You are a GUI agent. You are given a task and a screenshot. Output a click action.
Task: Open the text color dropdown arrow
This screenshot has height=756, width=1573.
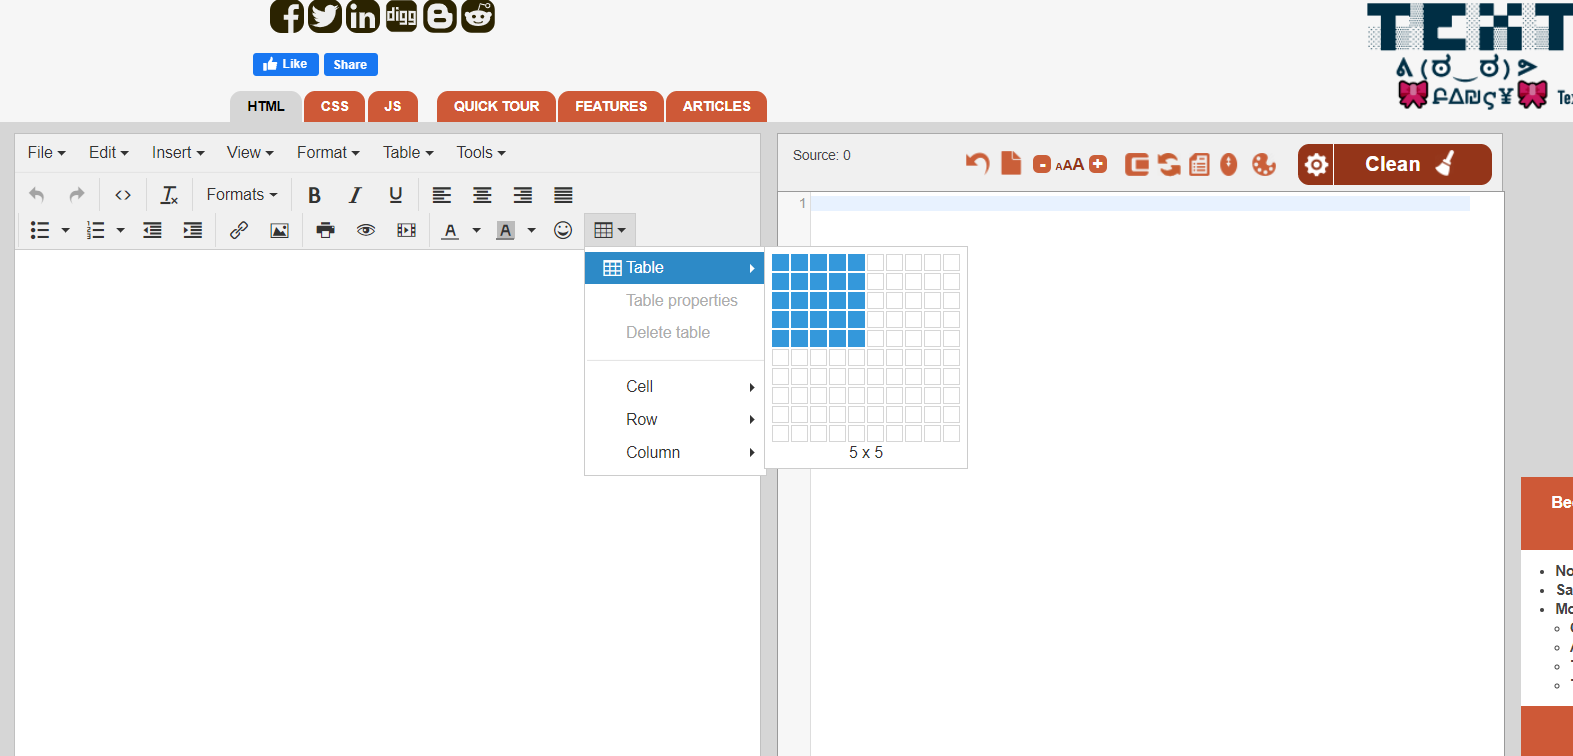point(477,231)
